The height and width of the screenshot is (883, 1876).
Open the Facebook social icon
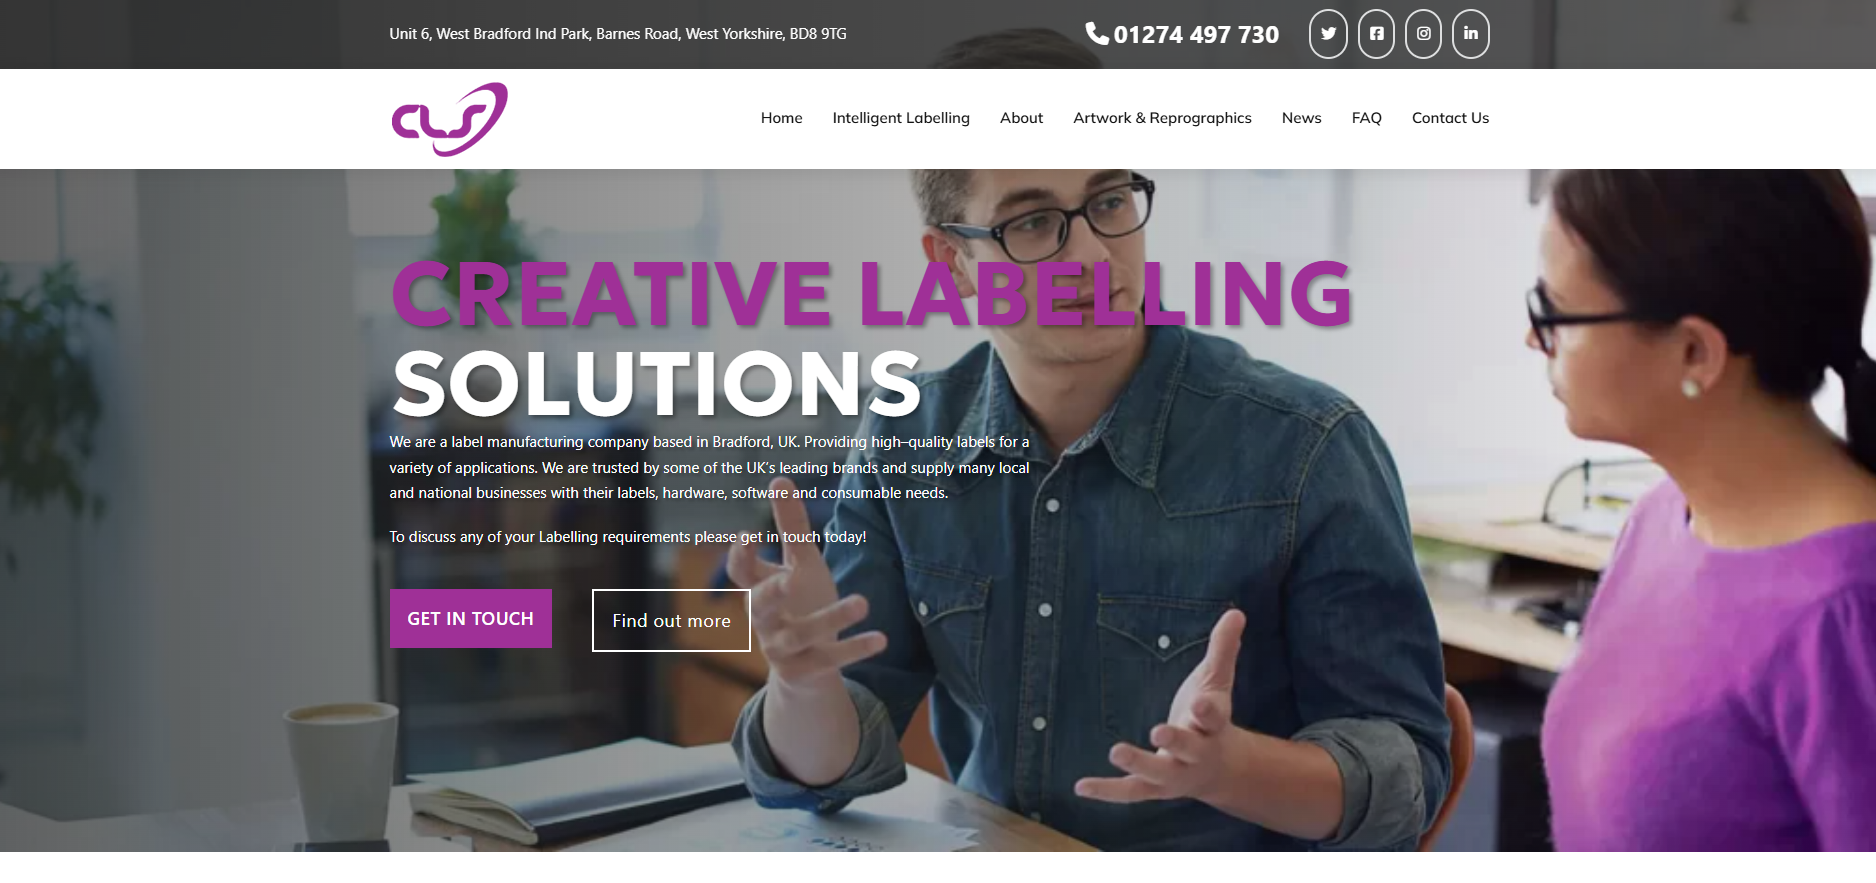(1376, 34)
